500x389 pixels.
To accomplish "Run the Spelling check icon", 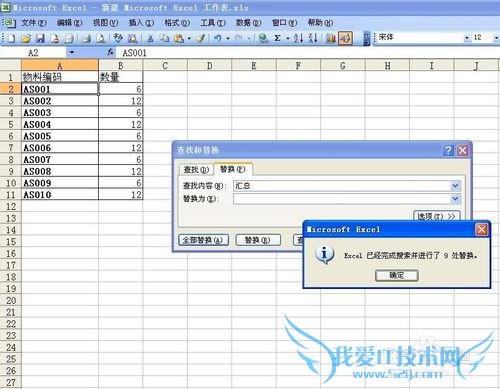I will 118,38.
